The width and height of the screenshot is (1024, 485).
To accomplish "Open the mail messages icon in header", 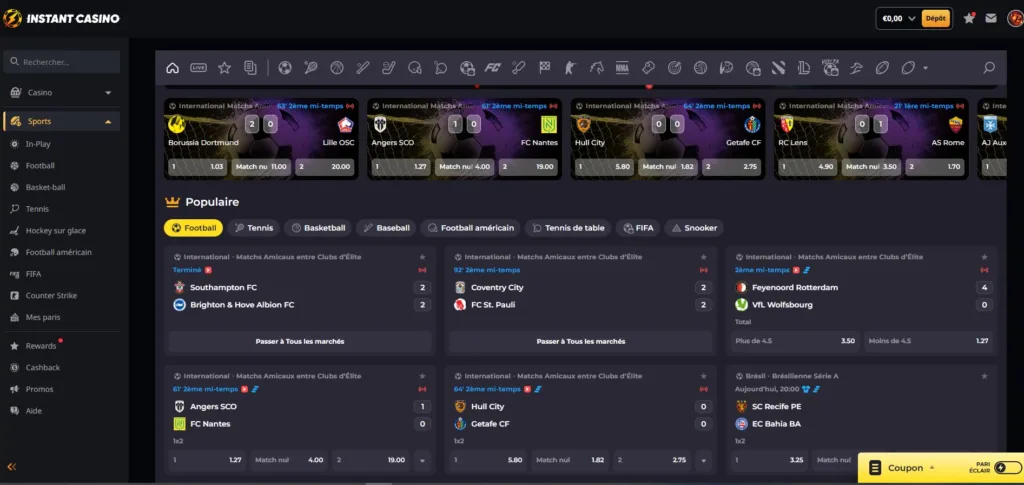I will tap(991, 18).
